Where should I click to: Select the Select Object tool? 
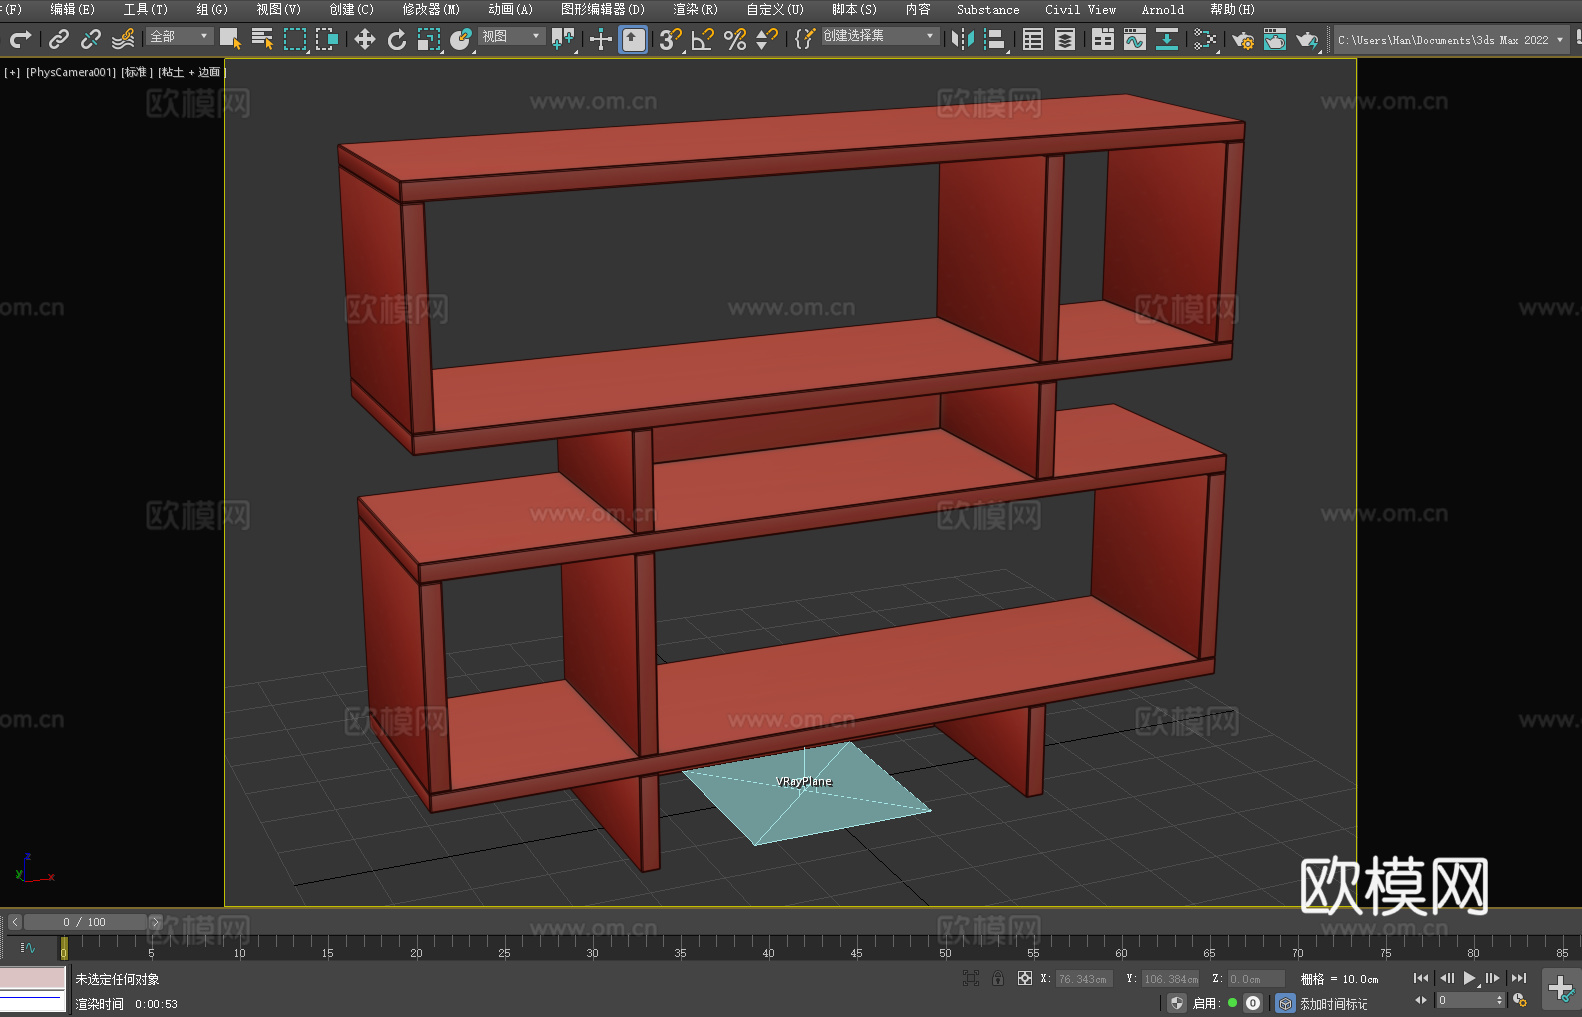click(230, 39)
